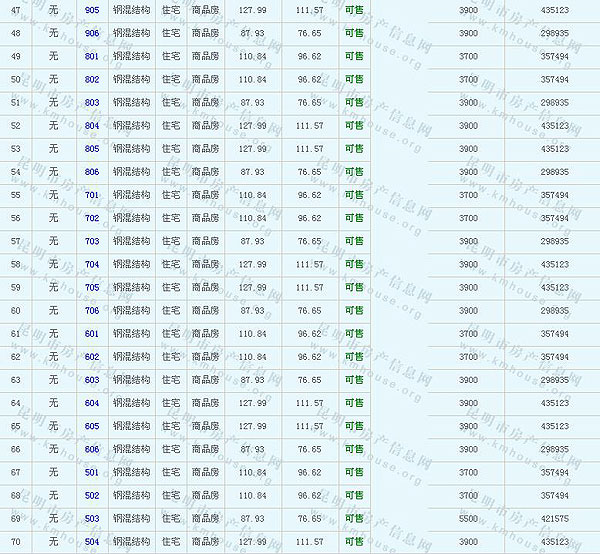Select room 603 link
The width and height of the screenshot is (600, 554).
click(92, 380)
